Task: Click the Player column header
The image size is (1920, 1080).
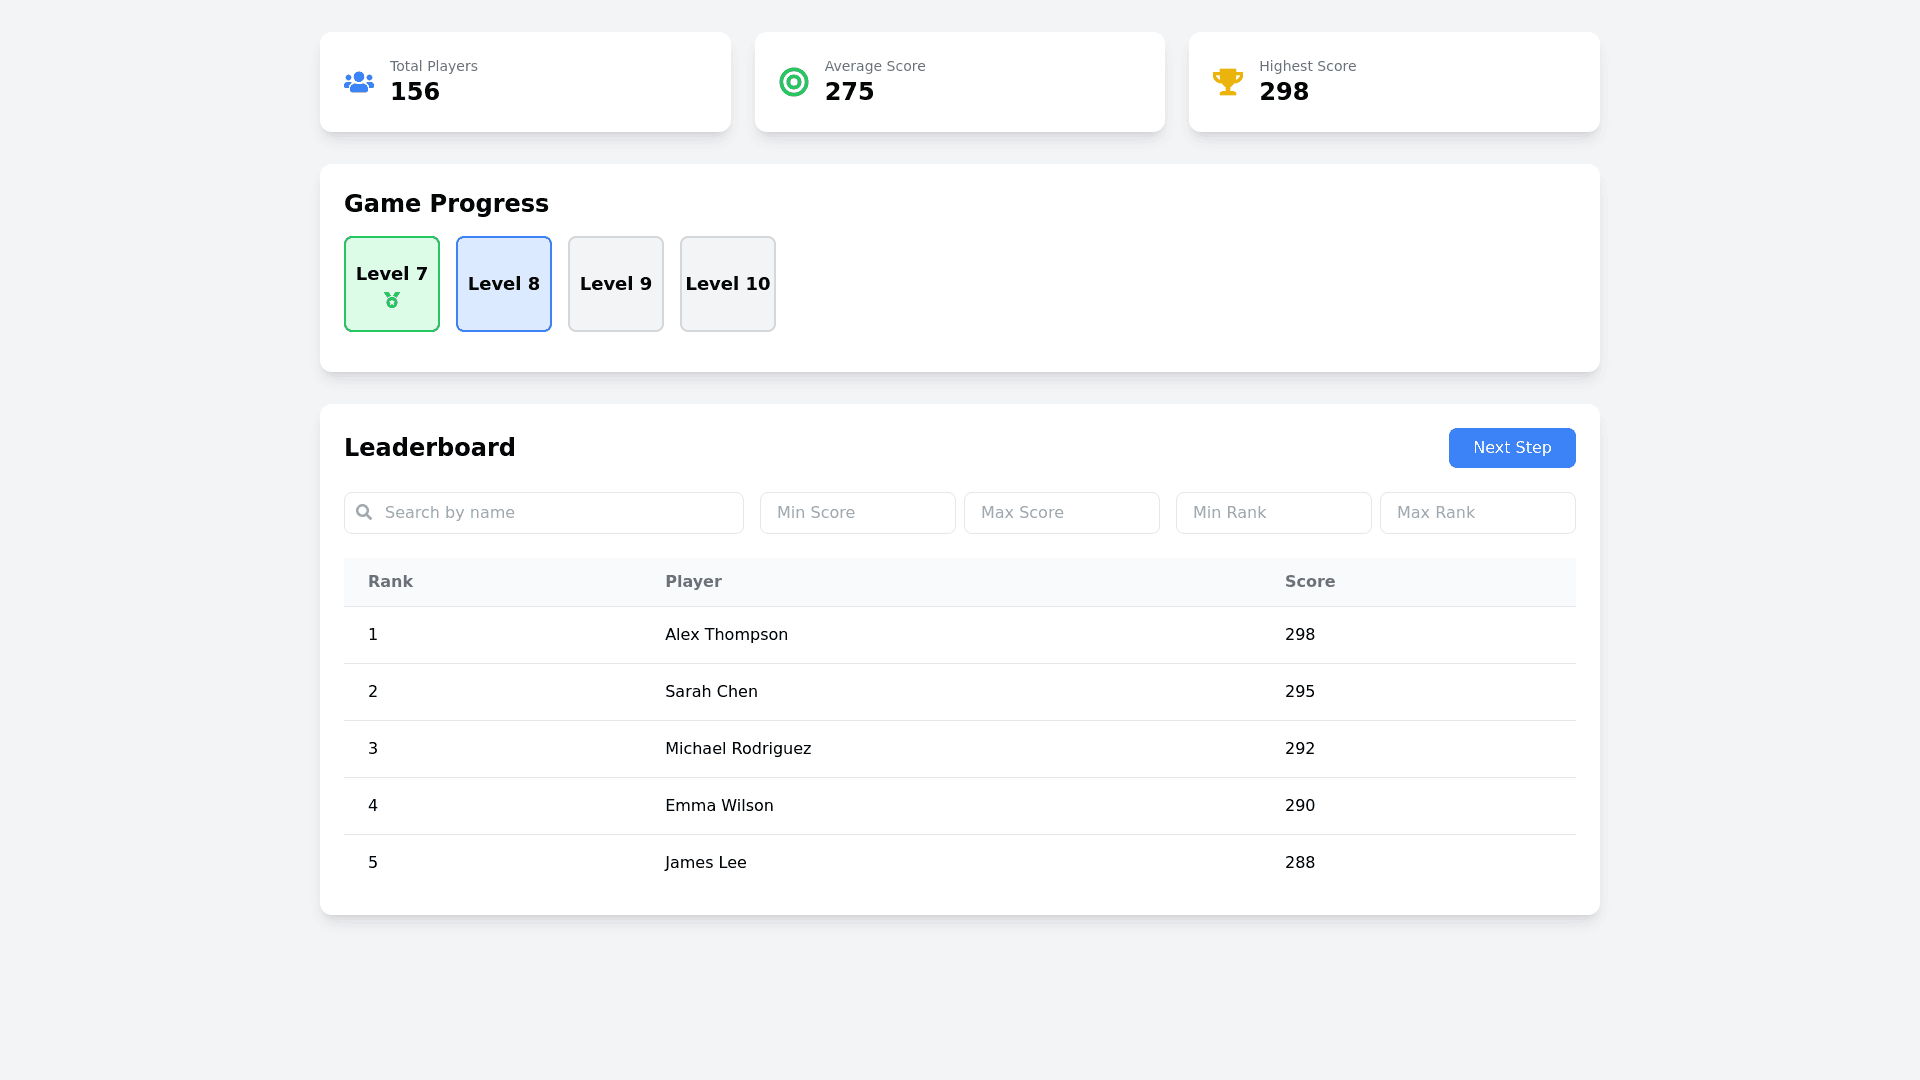Action: point(693,581)
